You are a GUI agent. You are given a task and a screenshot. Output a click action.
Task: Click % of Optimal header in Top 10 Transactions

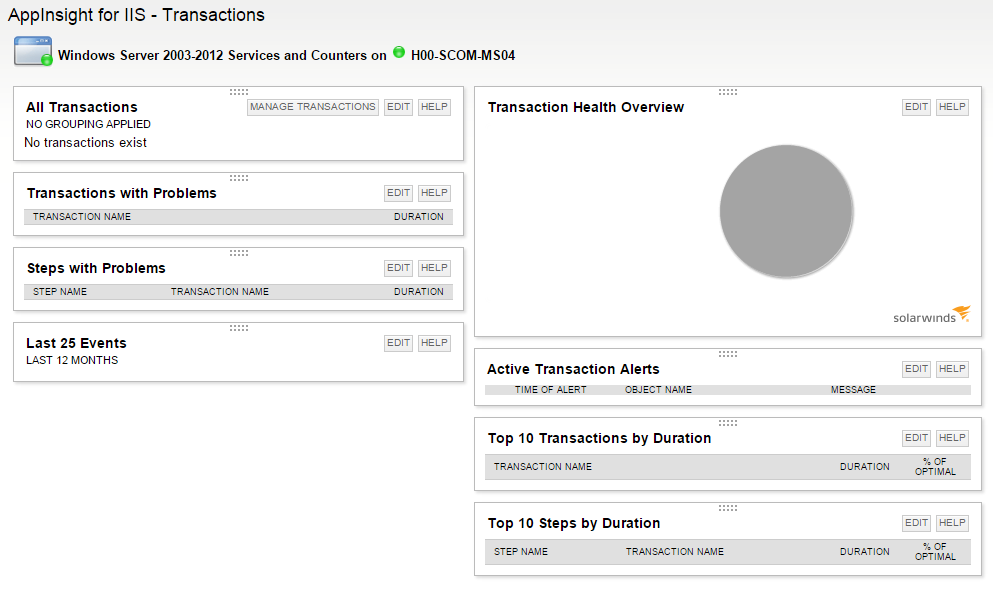tap(935, 467)
